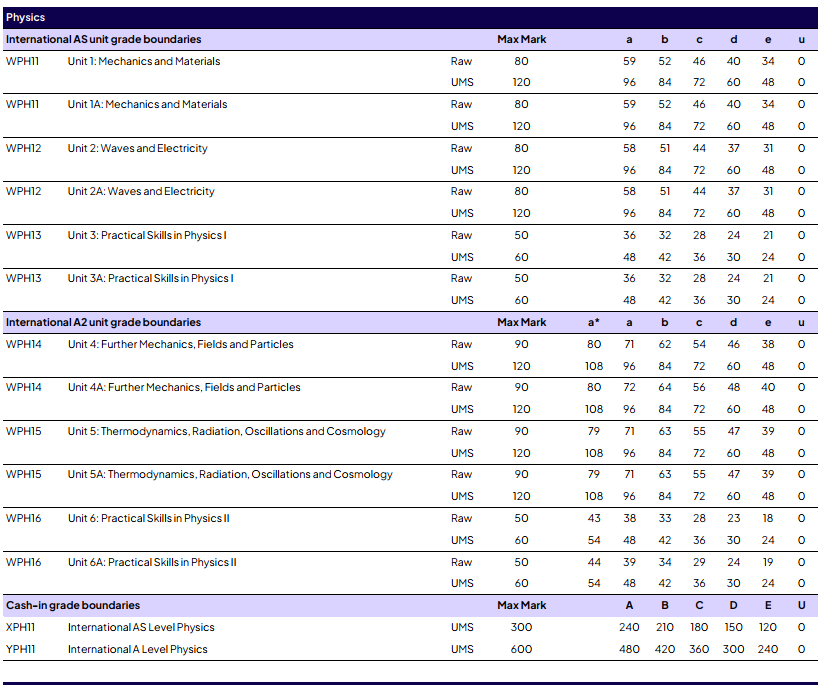Image resolution: width=821 pixels, height=685 pixels.
Task: Click Unit 1: Mechanics and Materials row title
Action: coord(144,61)
